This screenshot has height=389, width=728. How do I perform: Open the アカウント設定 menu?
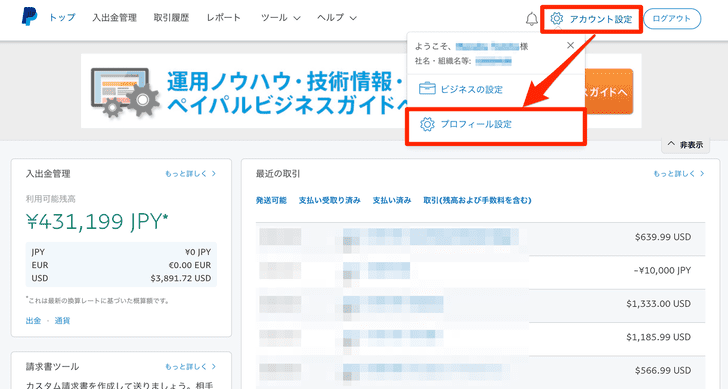click(592, 19)
